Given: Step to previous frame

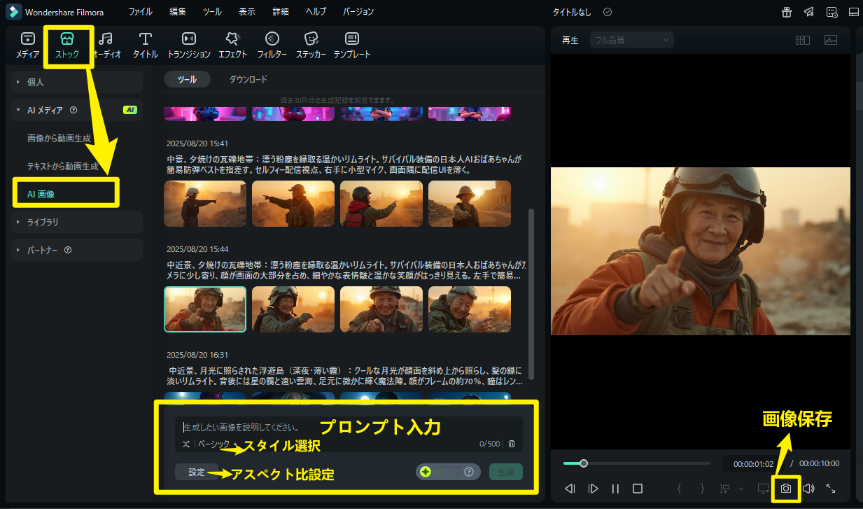Looking at the screenshot, I should (570, 488).
